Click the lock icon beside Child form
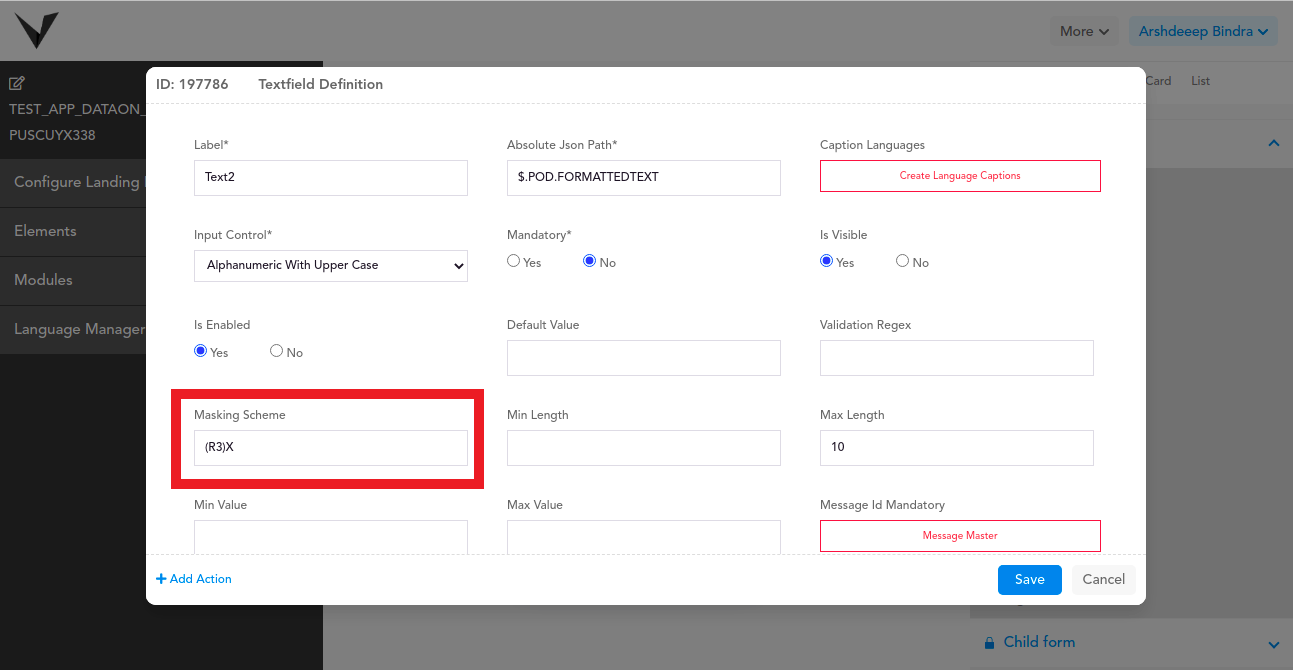1293x670 pixels. coord(989,643)
